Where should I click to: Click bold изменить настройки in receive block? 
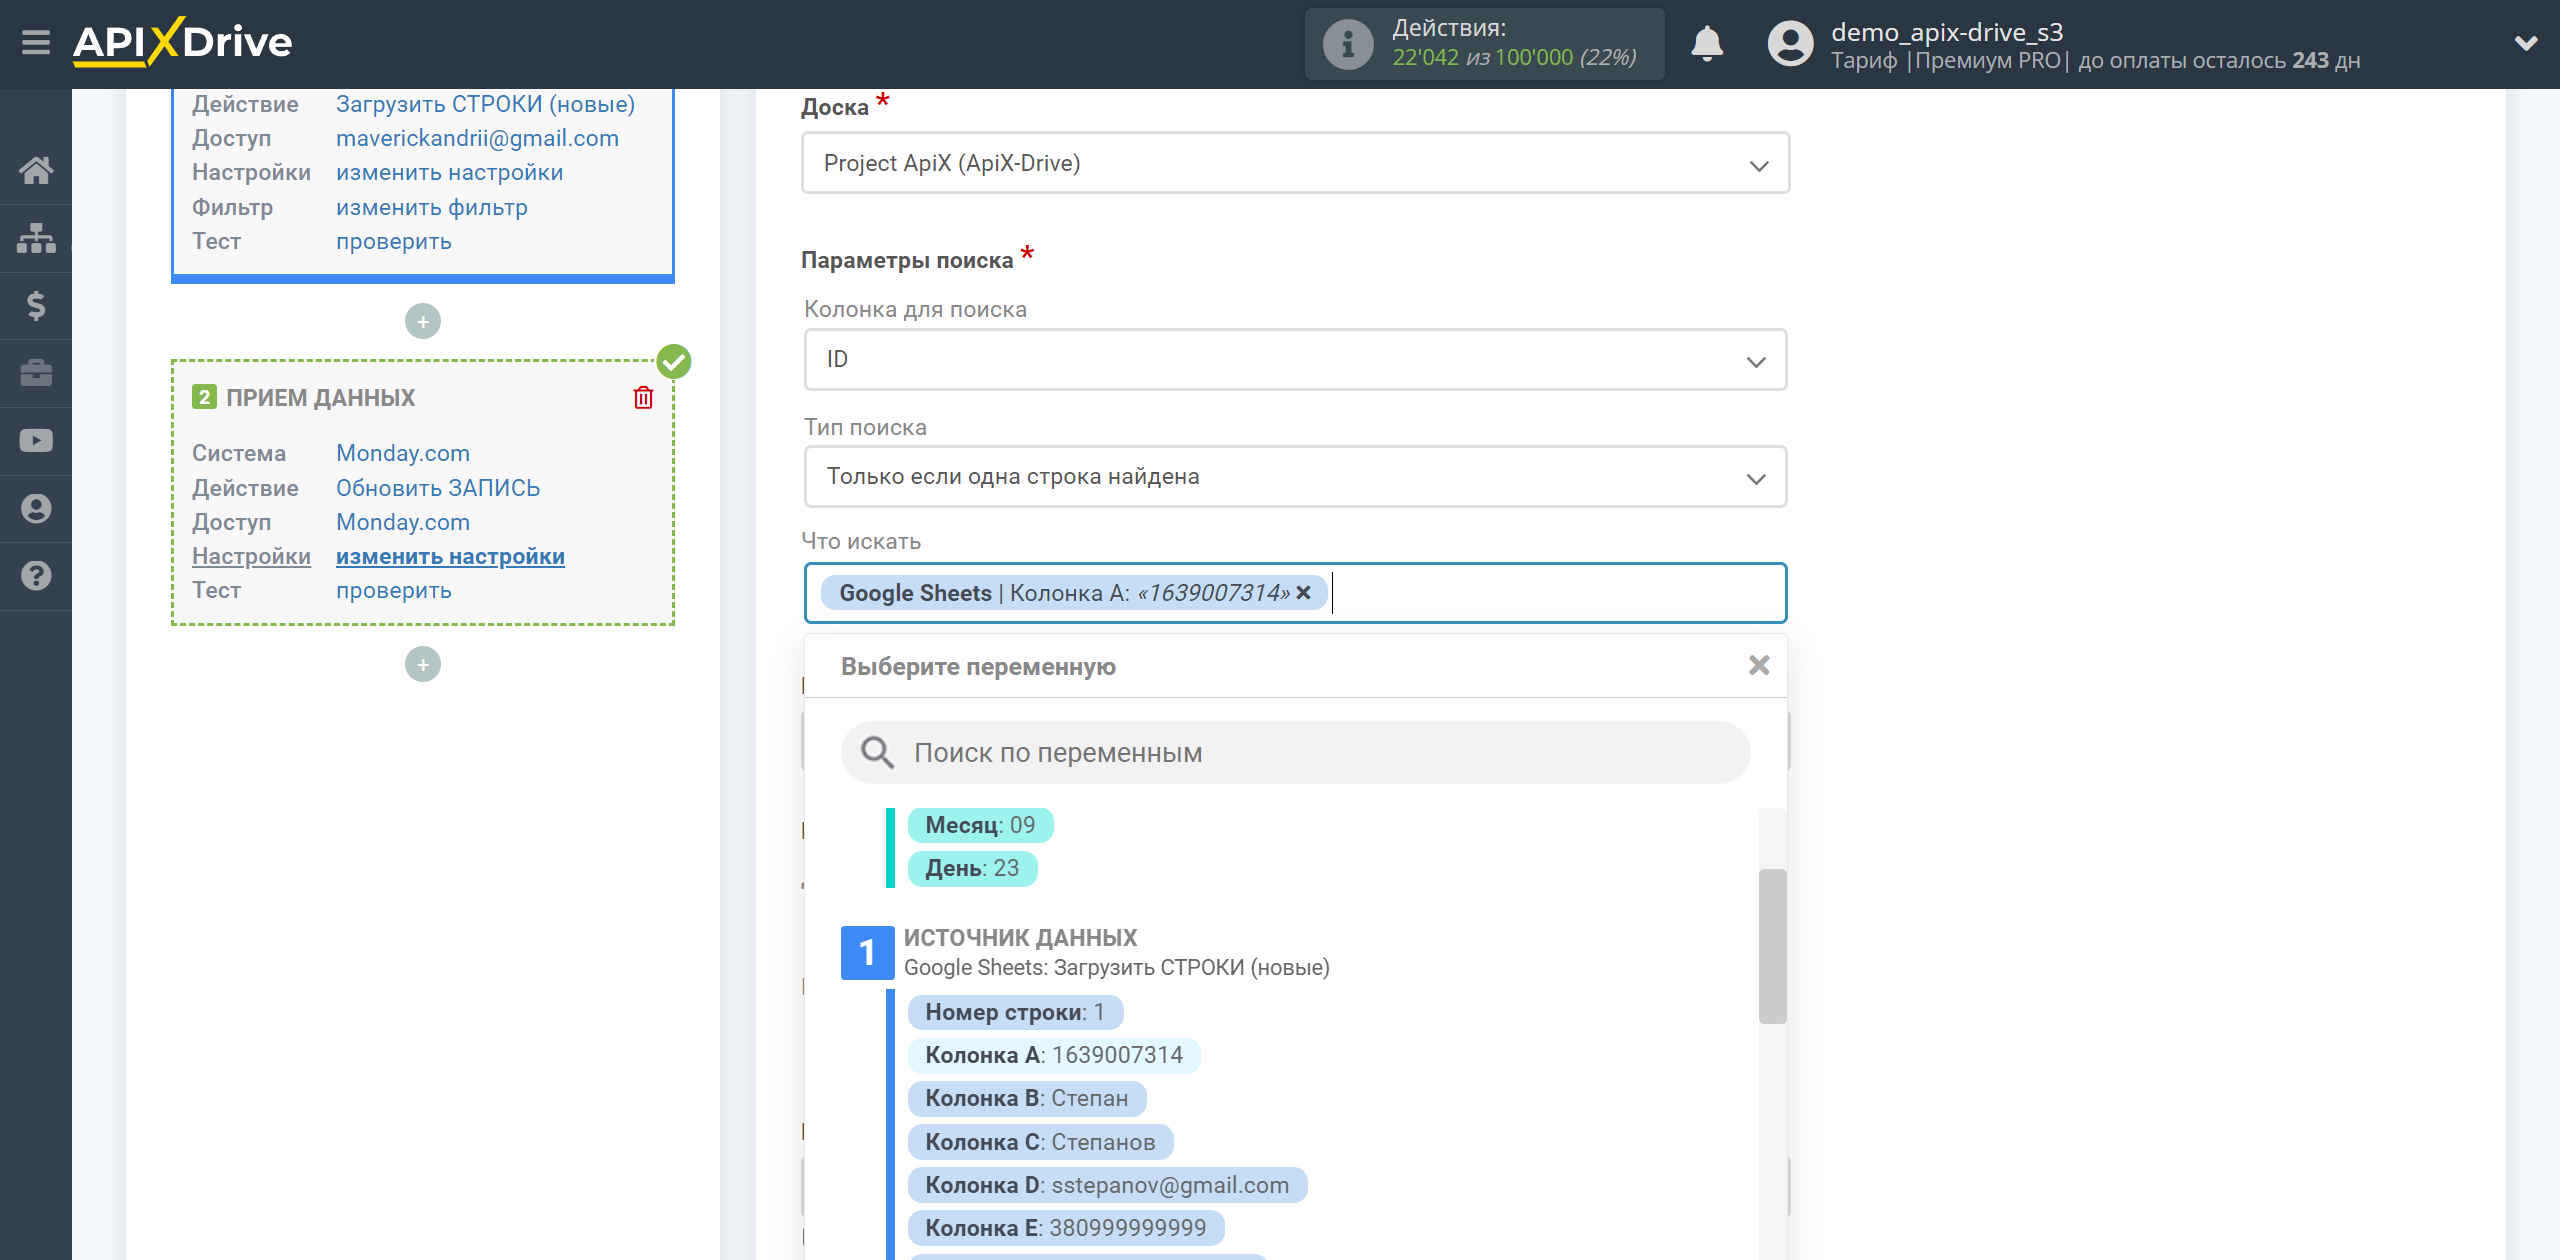pyautogui.click(x=450, y=556)
